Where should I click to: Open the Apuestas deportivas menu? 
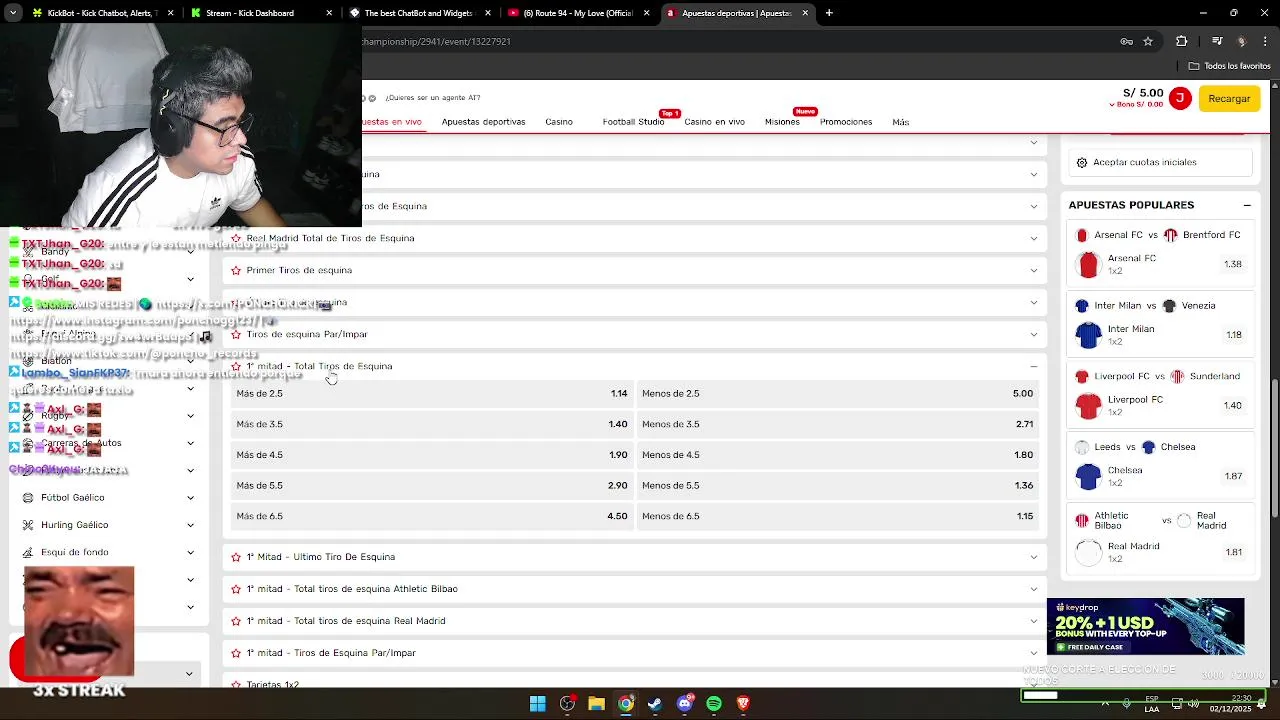tap(483, 122)
